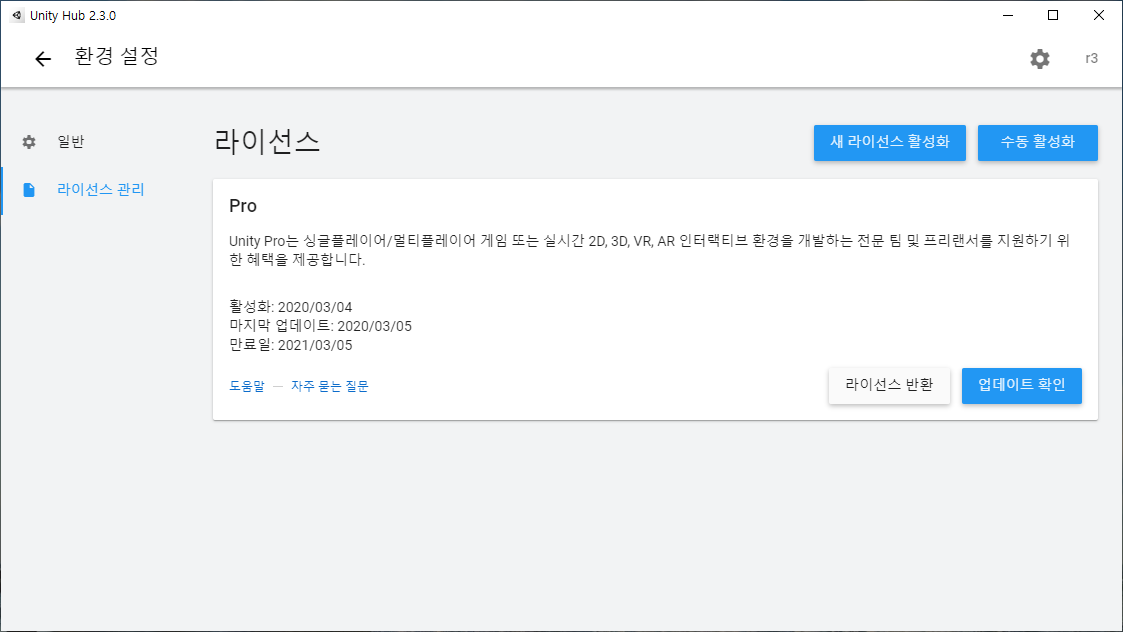Check for updates via 업데이트 확인
The image size is (1123, 632).
coord(1021,386)
